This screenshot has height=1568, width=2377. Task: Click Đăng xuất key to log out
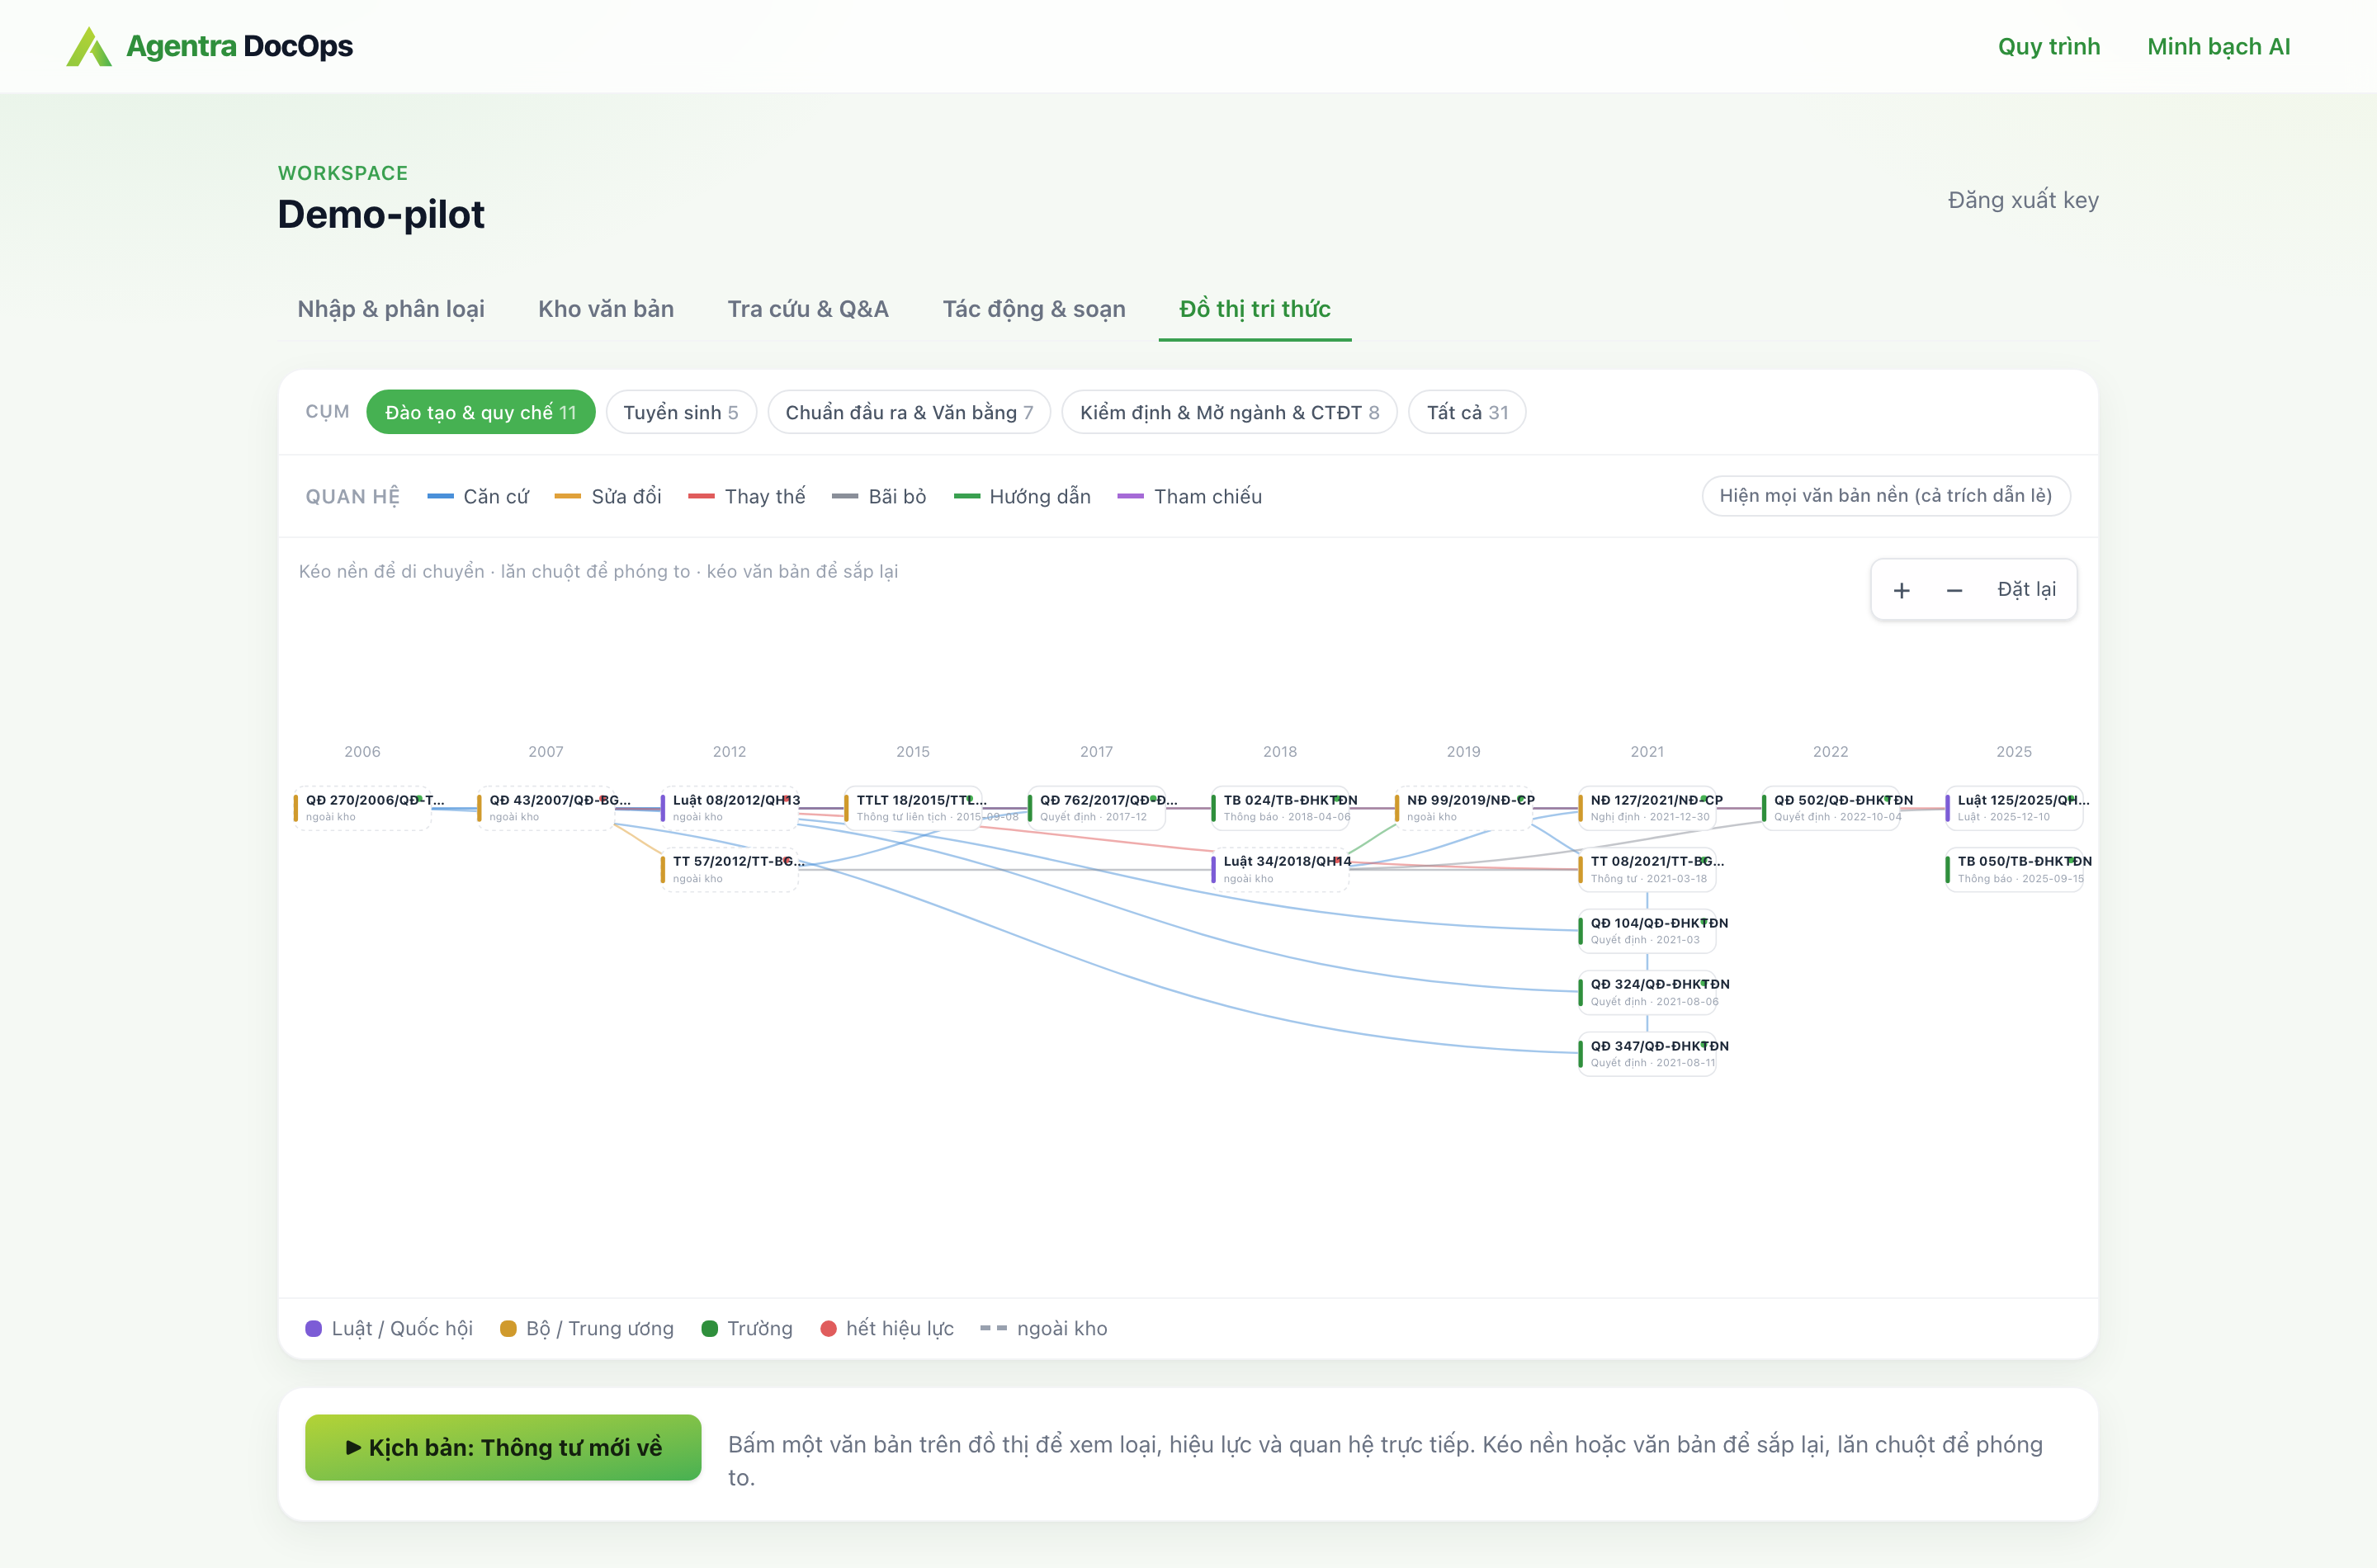coord(2022,200)
